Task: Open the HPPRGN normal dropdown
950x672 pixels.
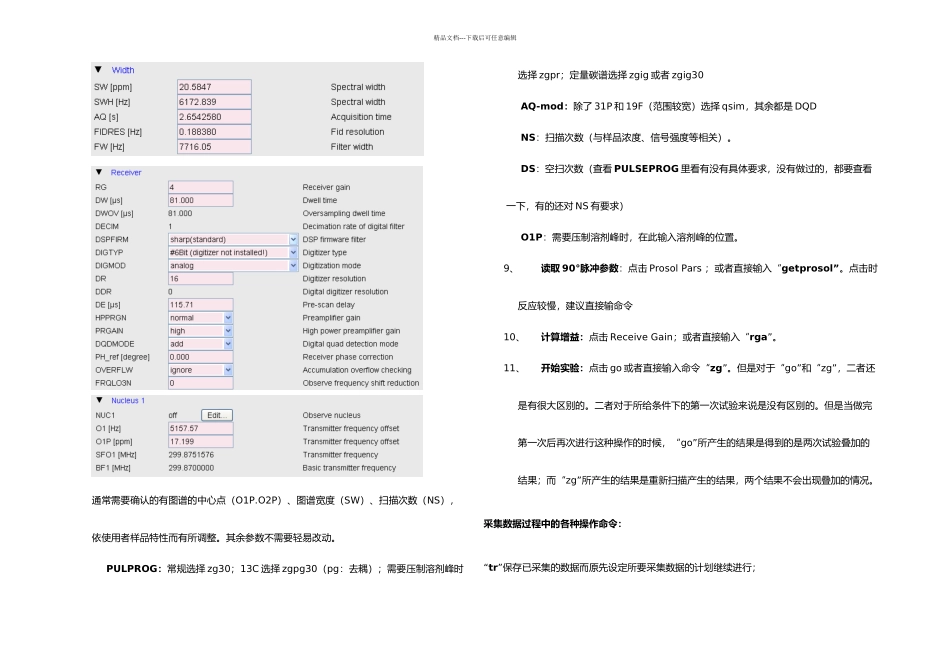Action: 228,318
